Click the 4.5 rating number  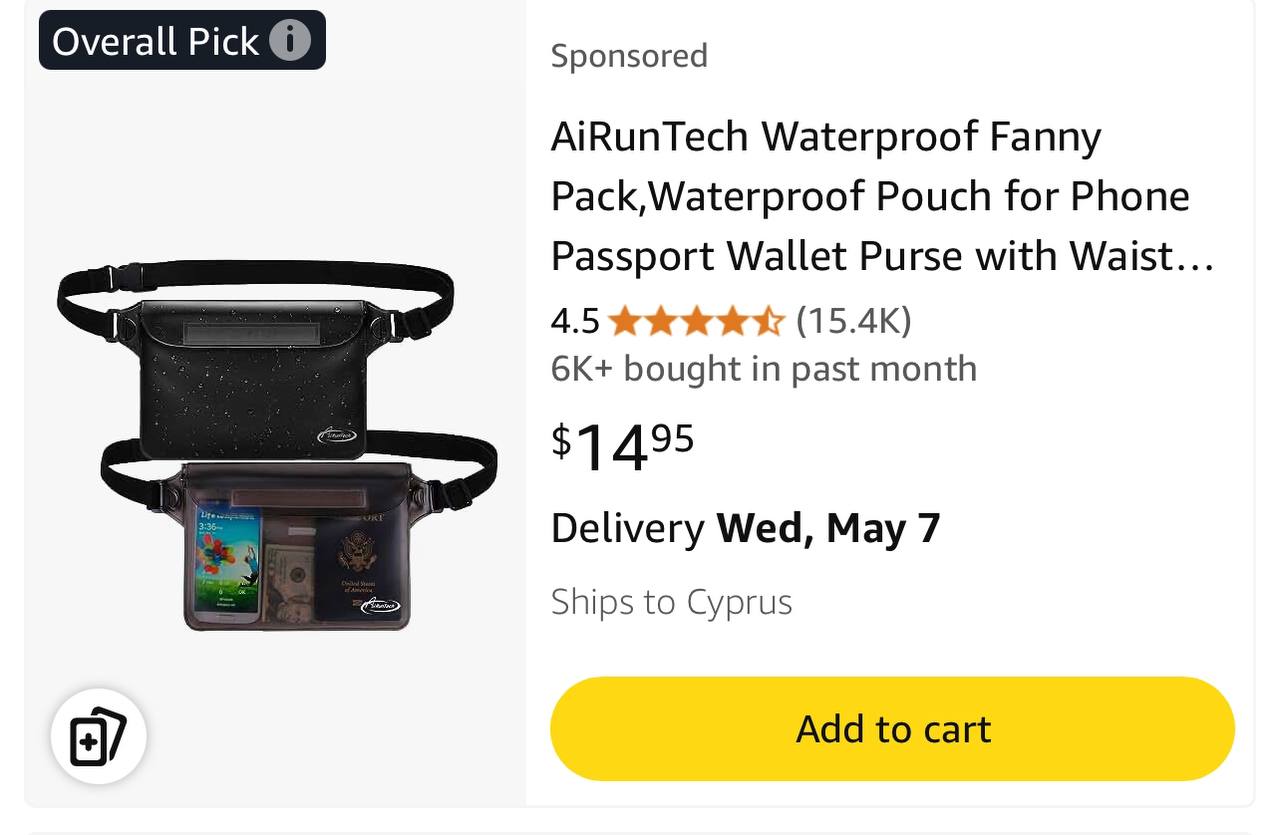(575, 321)
